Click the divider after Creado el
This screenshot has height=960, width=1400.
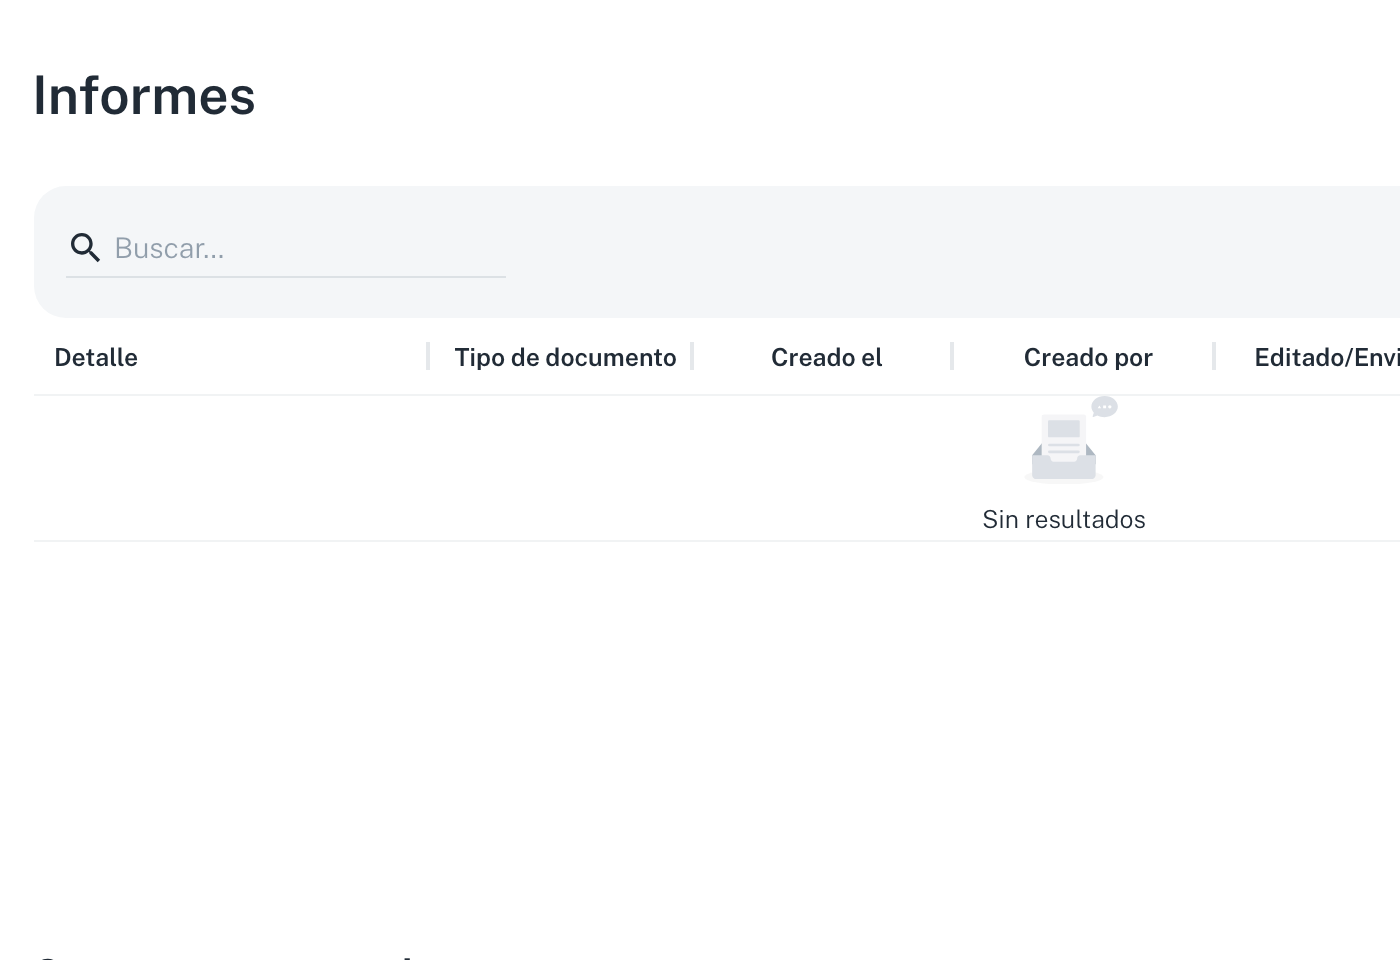coord(952,356)
